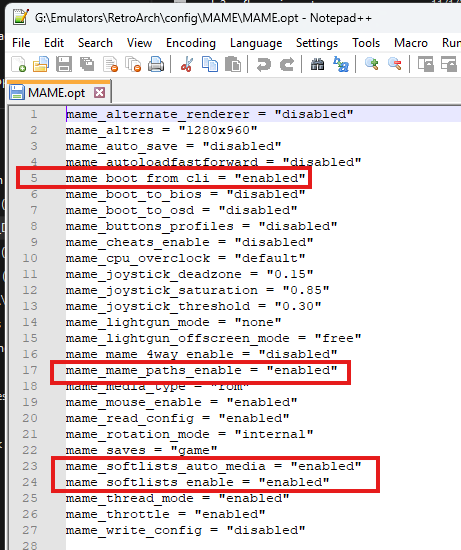Viewport: 461px width, 550px height.
Task: Open the Edit menu
Action: click(54, 43)
